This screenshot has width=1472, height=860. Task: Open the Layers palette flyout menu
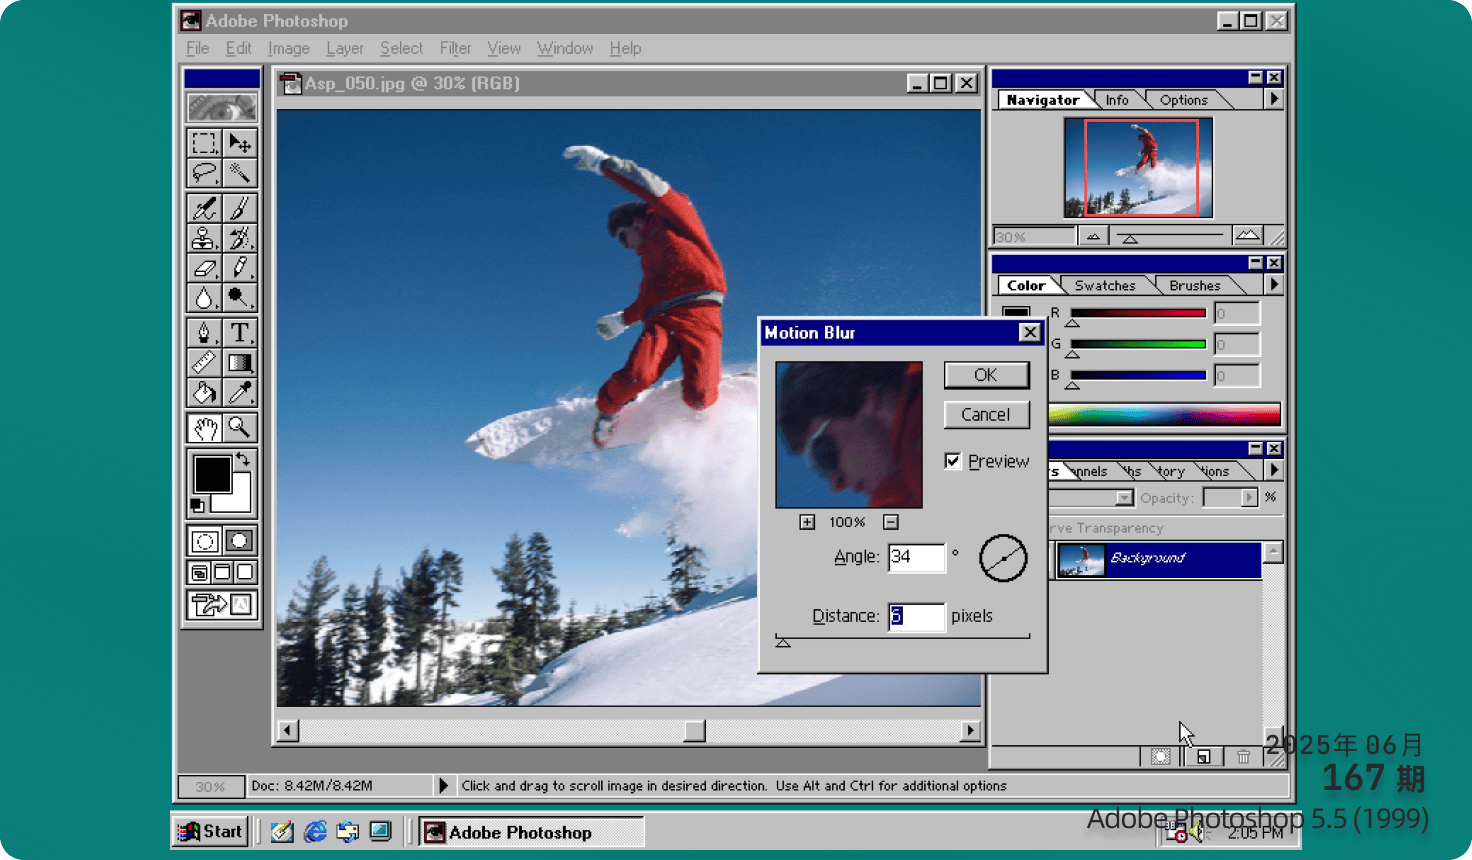[1273, 470]
